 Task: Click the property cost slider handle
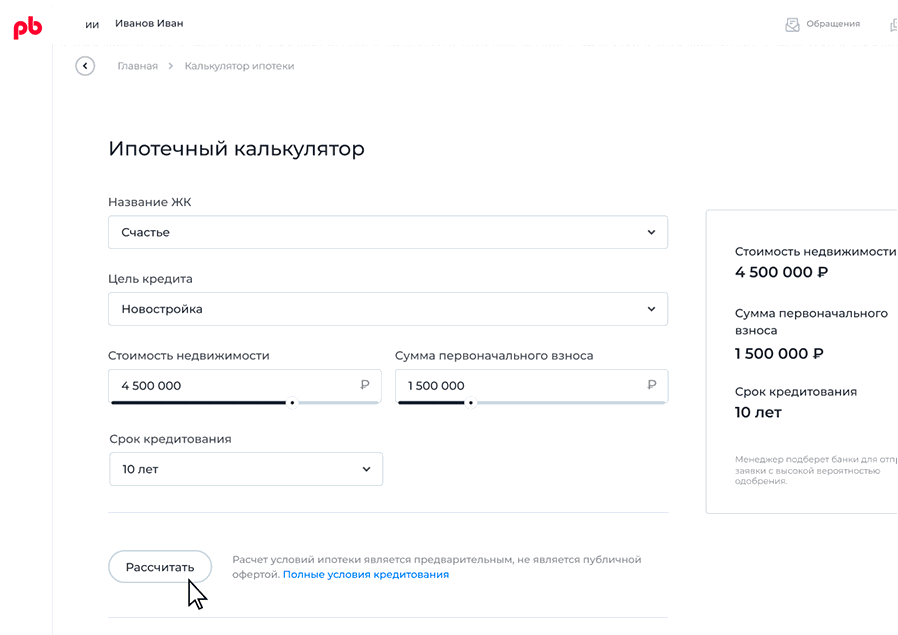[291, 403]
